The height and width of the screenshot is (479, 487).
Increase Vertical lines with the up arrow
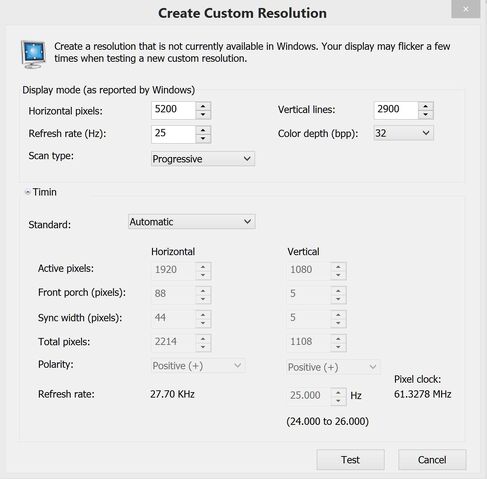tap(425, 106)
